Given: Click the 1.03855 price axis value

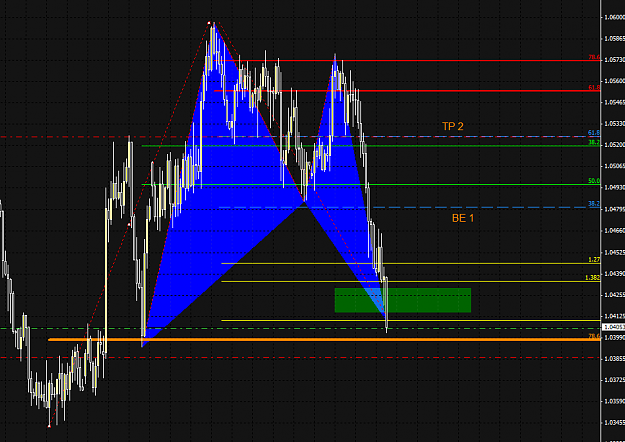Looking at the screenshot, I should [615, 358].
